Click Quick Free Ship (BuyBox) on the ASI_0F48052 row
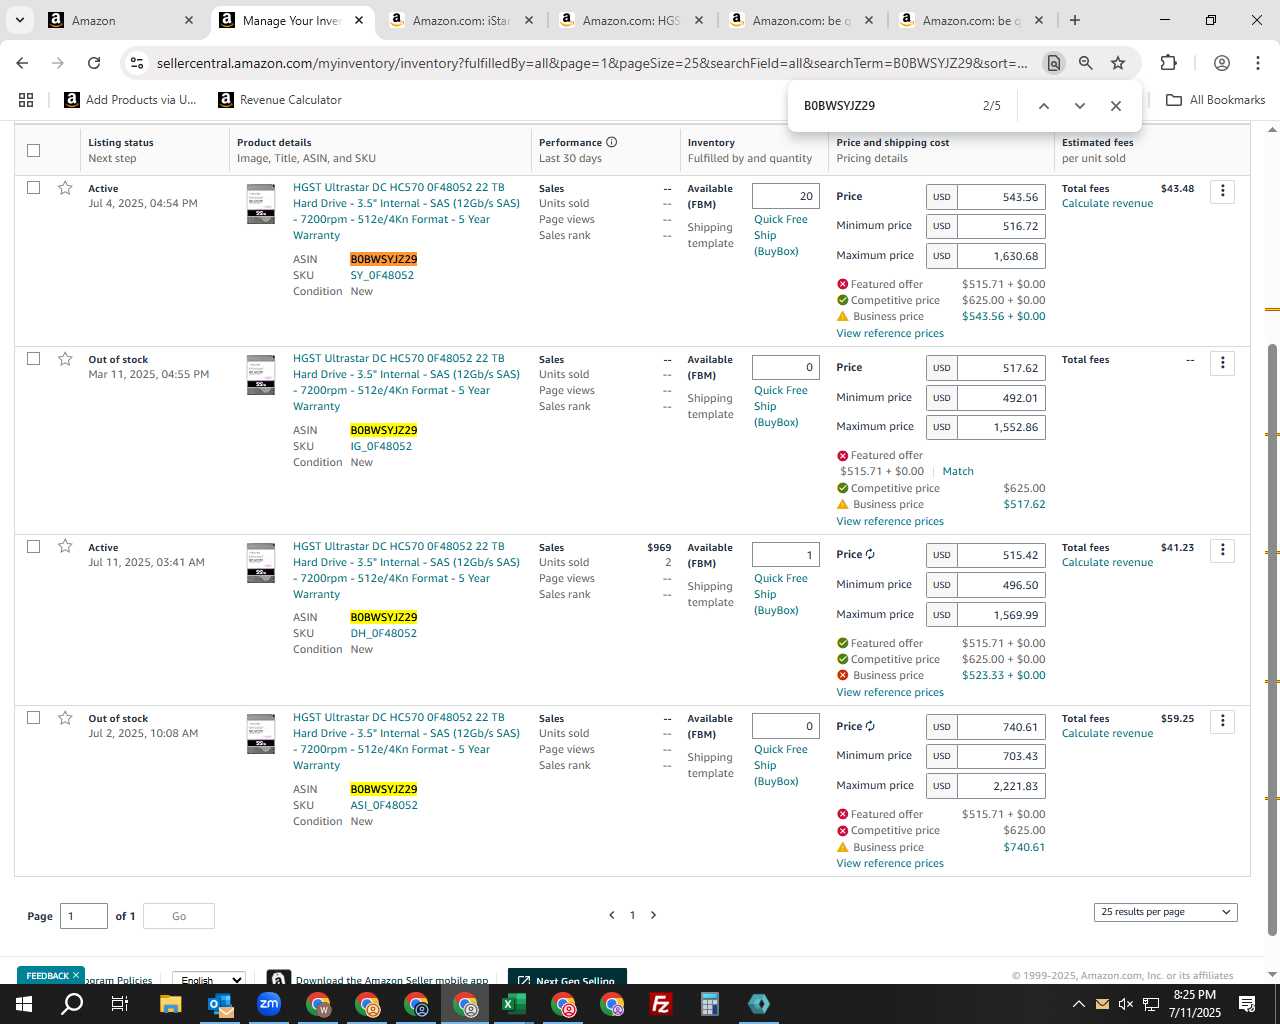The height and width of the screenshot is (1024, 1280). pyautogui.click(x=781, y=765)
